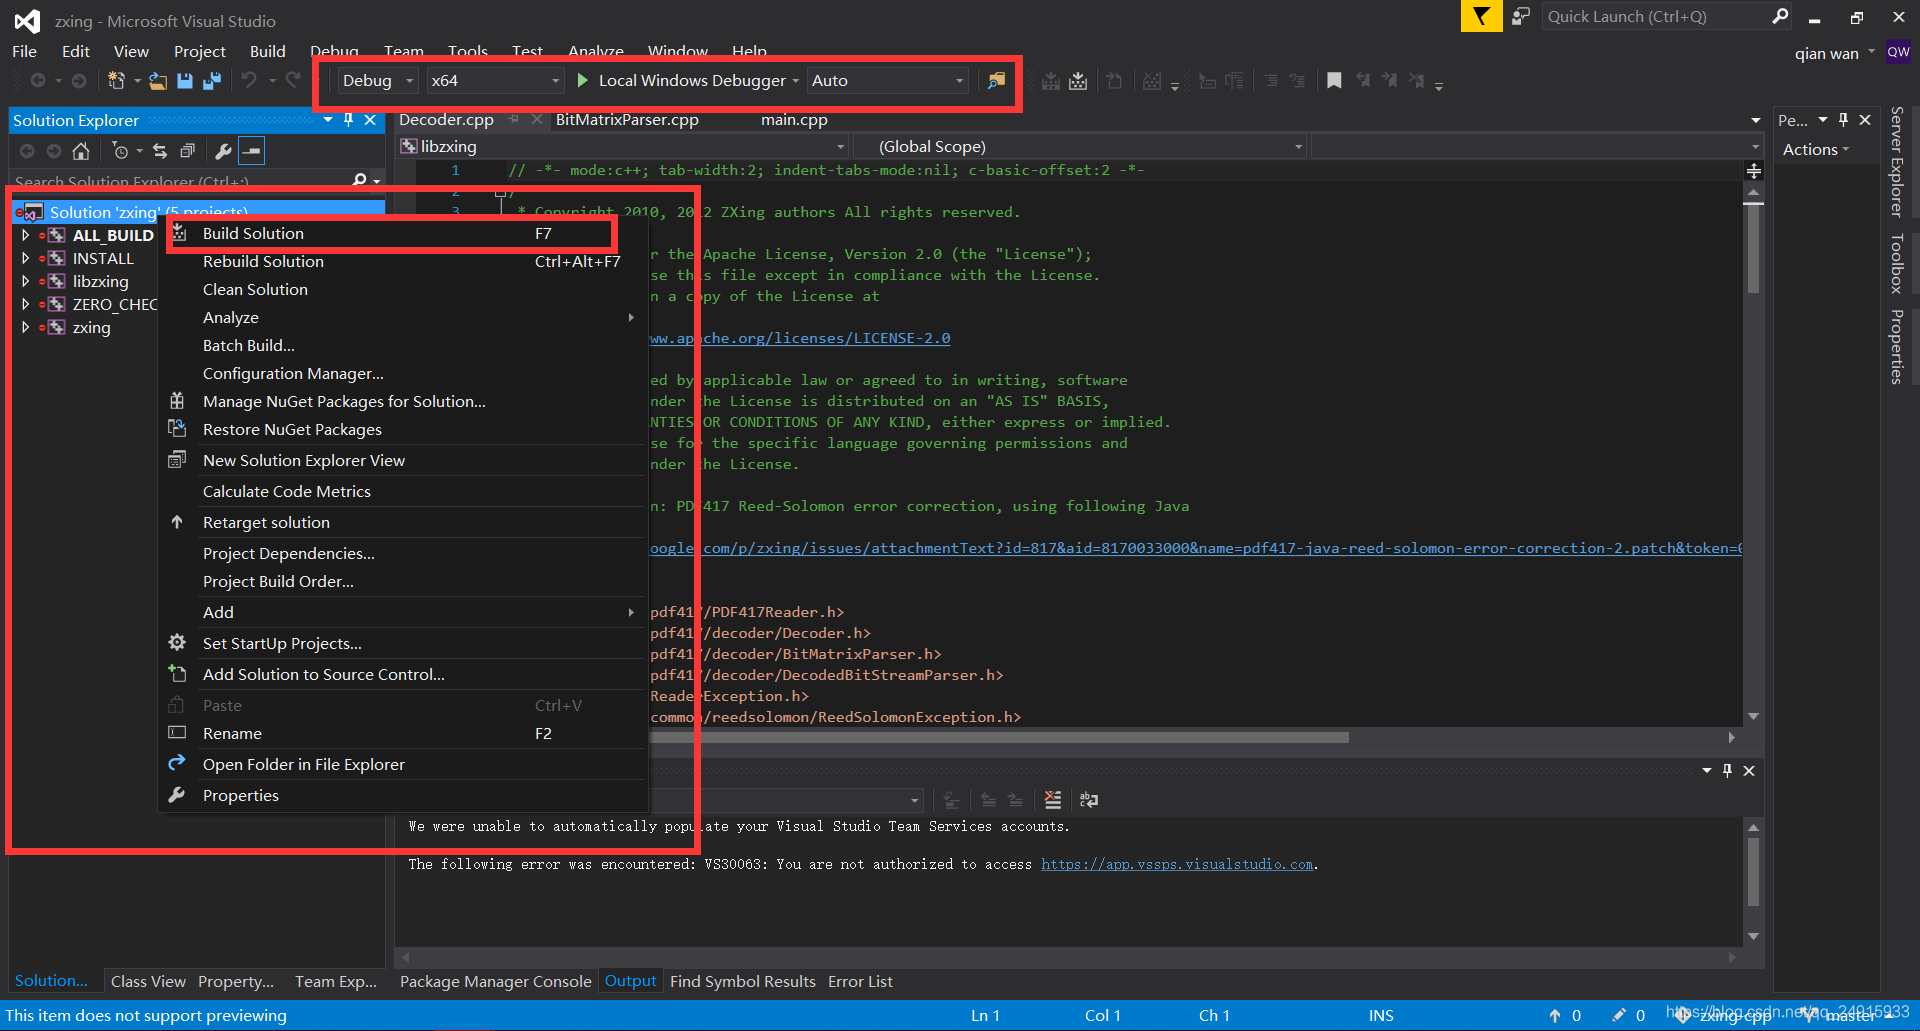This screenshot has height=1031, width=1920.
Task: Pin the Output panel
Action: click(1727, 771)
